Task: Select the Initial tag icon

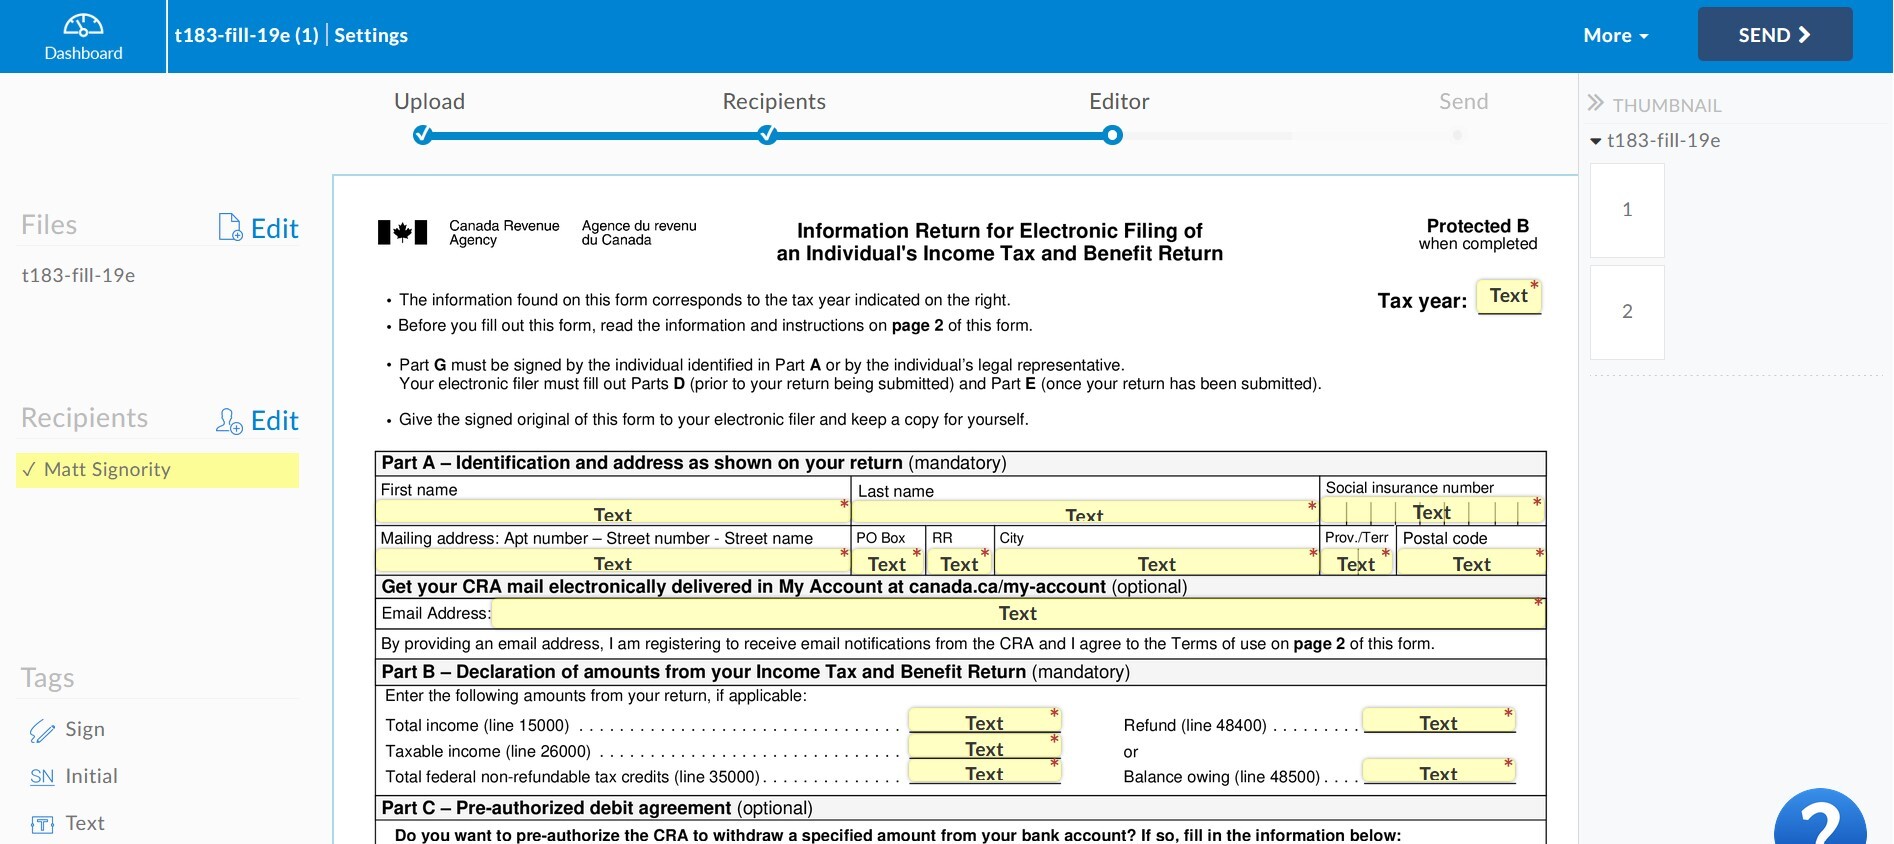Action: click(42, 777)
